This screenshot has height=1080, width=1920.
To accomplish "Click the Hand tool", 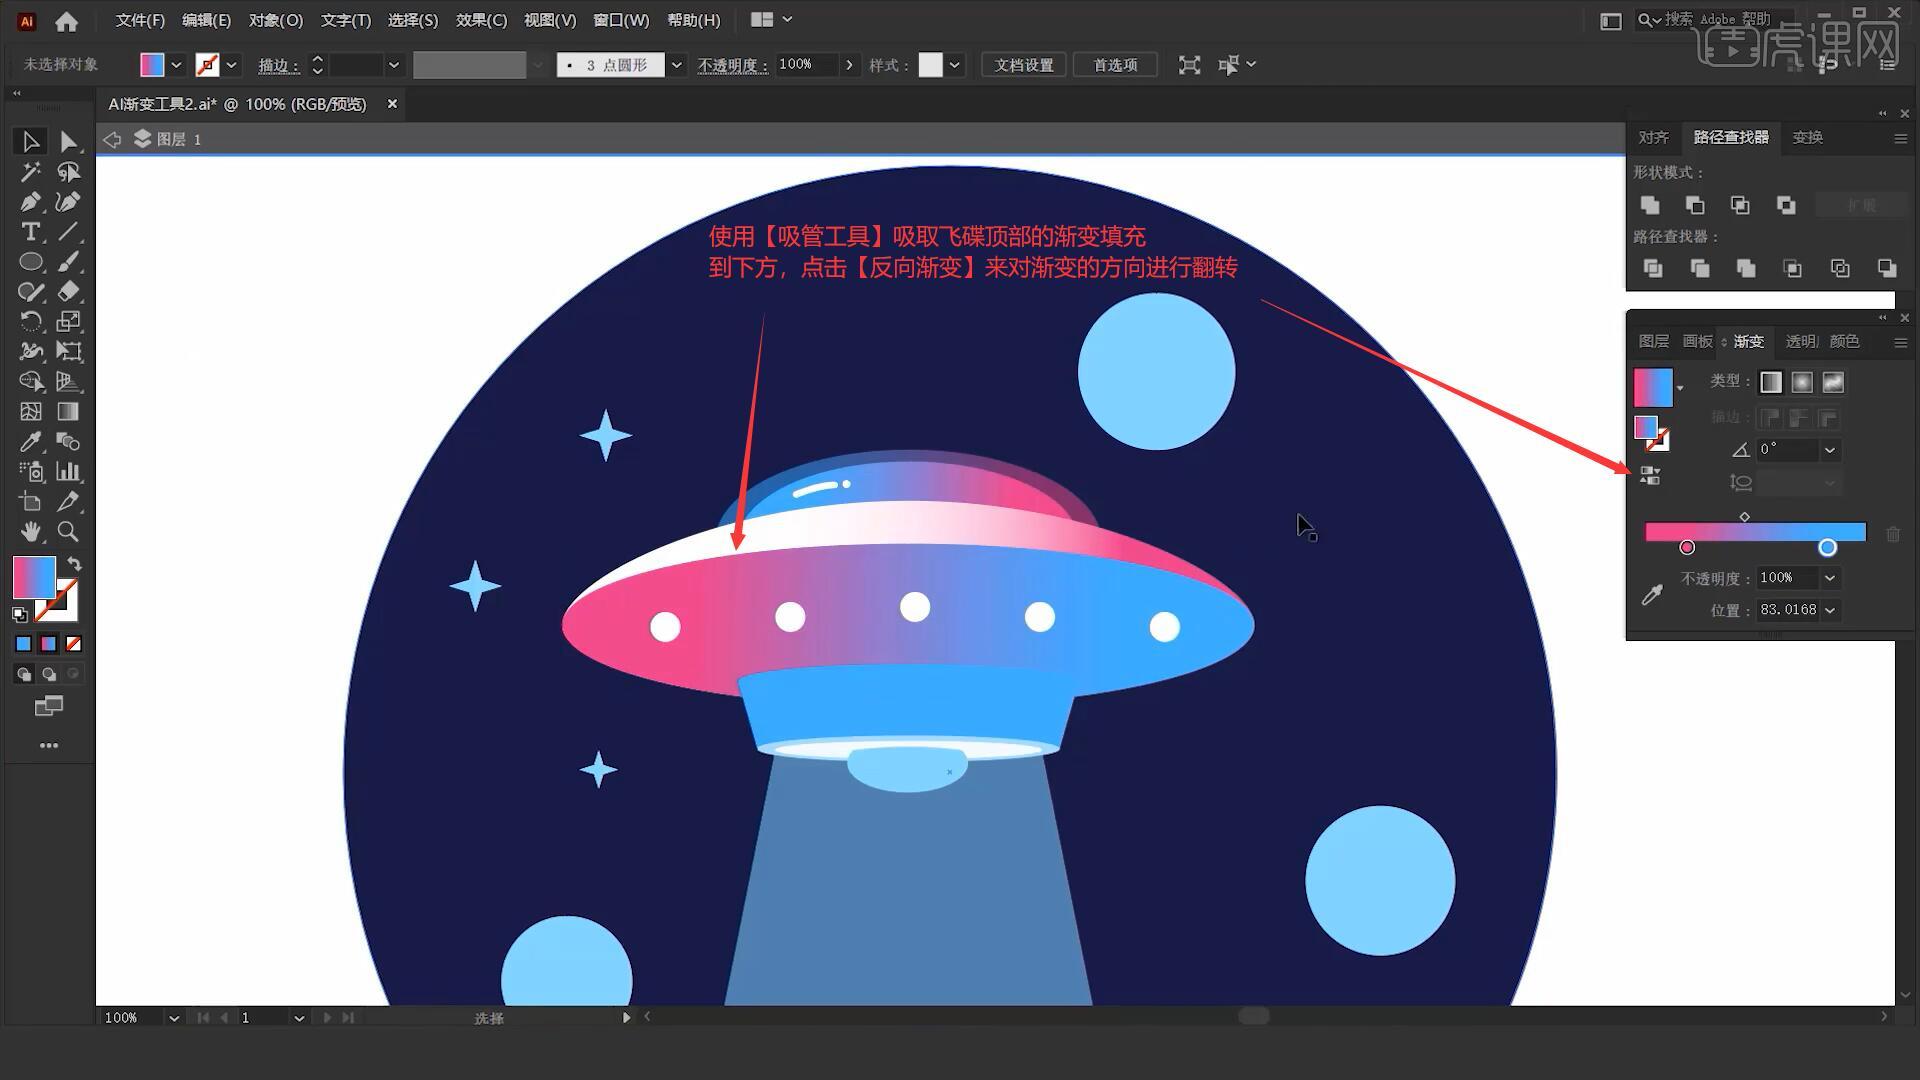I will point(29,530).
